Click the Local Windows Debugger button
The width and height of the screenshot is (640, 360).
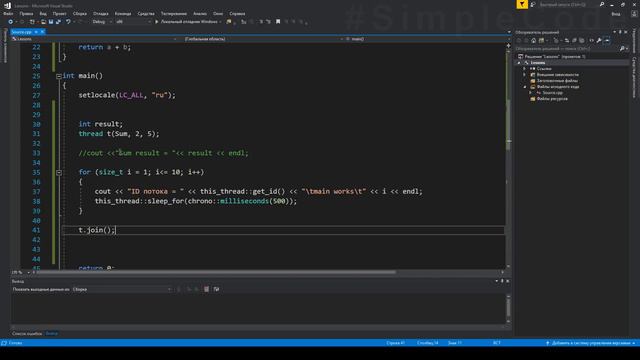pos(188,22)
